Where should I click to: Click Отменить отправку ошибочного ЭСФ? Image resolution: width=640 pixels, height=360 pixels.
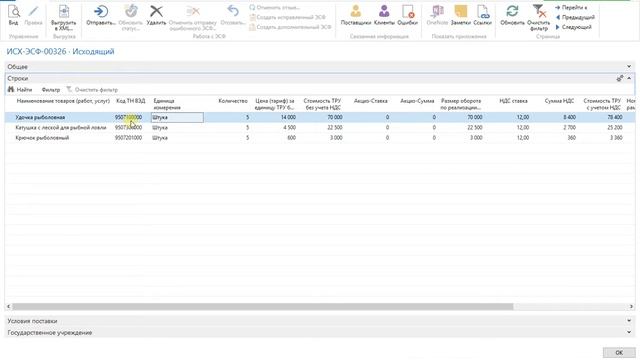point(193,18)
